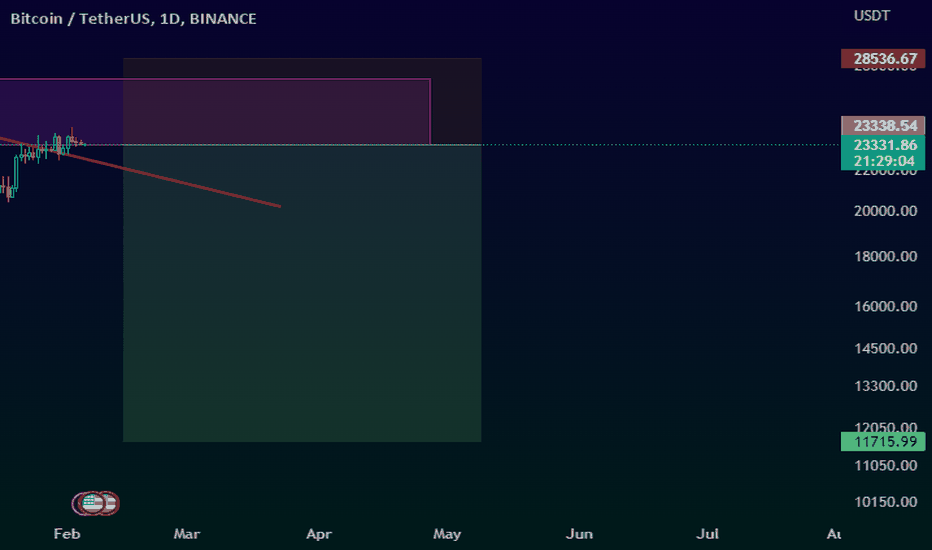The width and height of the screenshot is (932, 550).
Task: Click the Bitcoin / TetherUS chart title
Action: [x=133, y=19]
